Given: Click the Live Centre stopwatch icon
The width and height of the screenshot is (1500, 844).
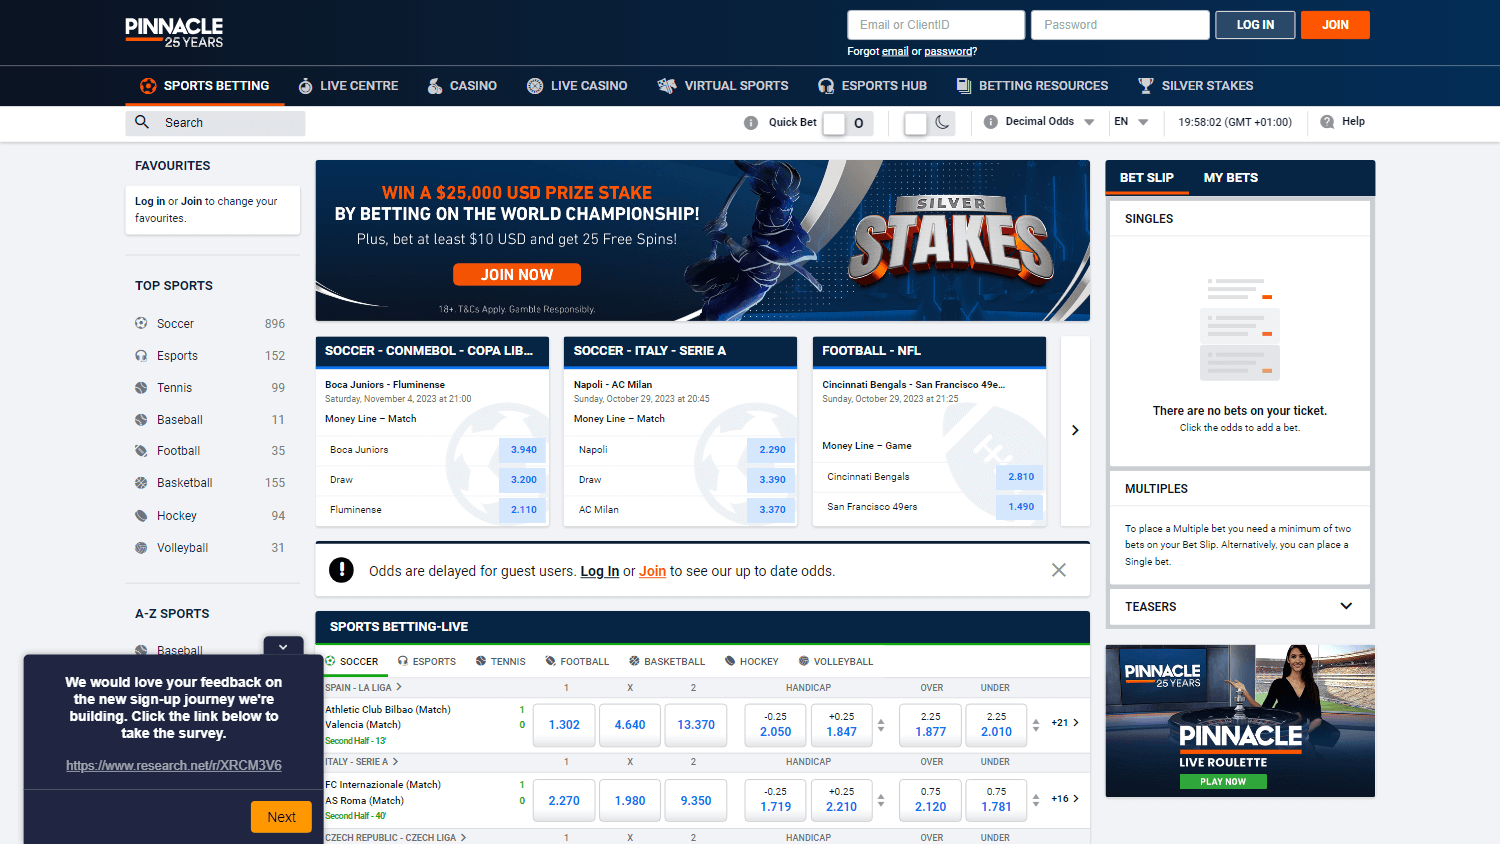Looking at the screenshot, I should pos(305,86).
